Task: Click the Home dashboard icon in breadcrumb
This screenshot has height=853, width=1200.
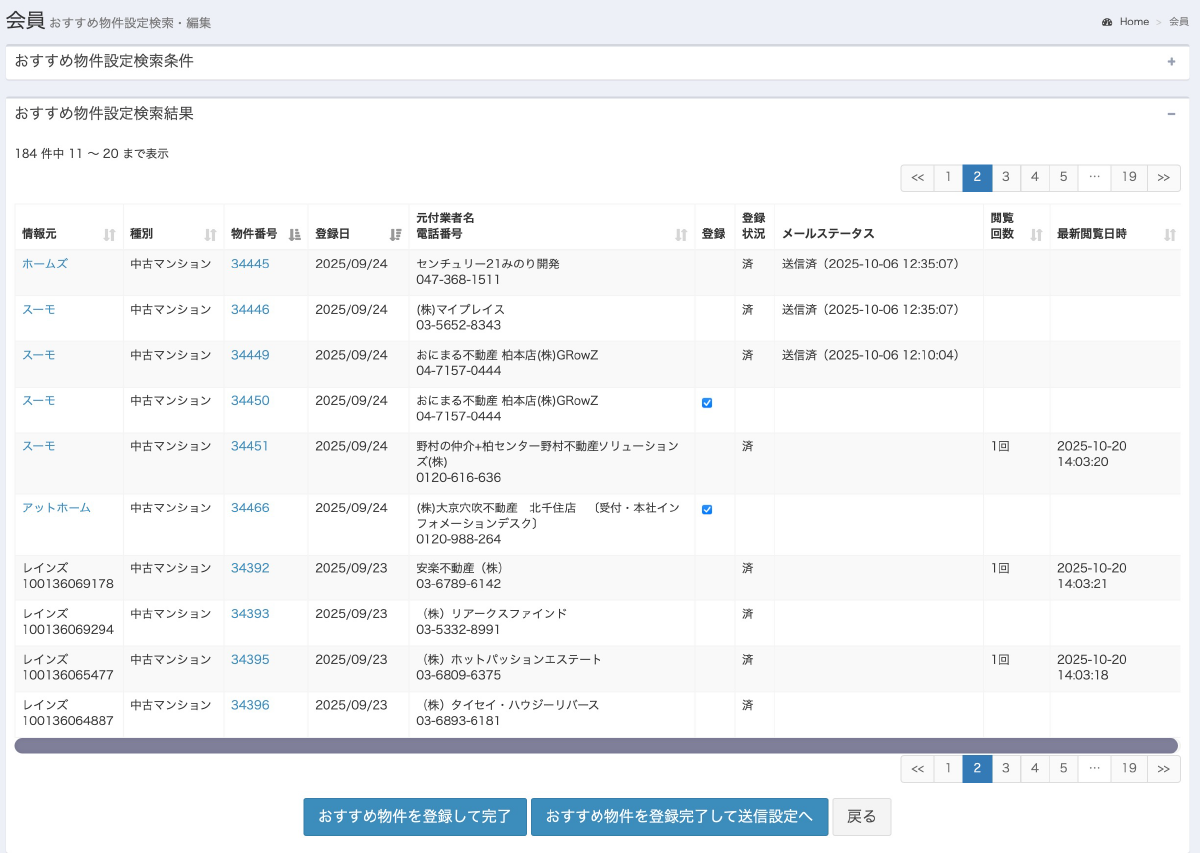Action: (1107, 22)
